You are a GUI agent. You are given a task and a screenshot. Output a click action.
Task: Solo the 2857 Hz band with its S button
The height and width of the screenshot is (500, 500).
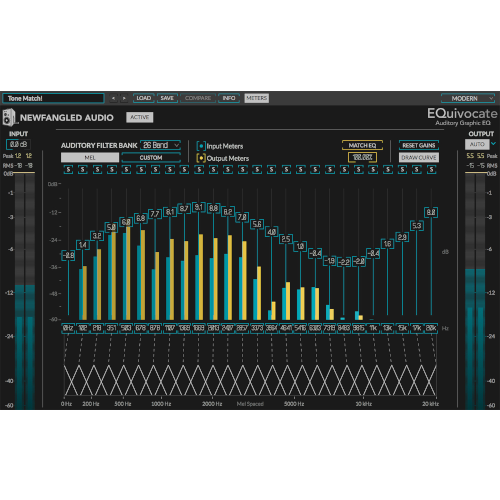click(x=243, y=170)
